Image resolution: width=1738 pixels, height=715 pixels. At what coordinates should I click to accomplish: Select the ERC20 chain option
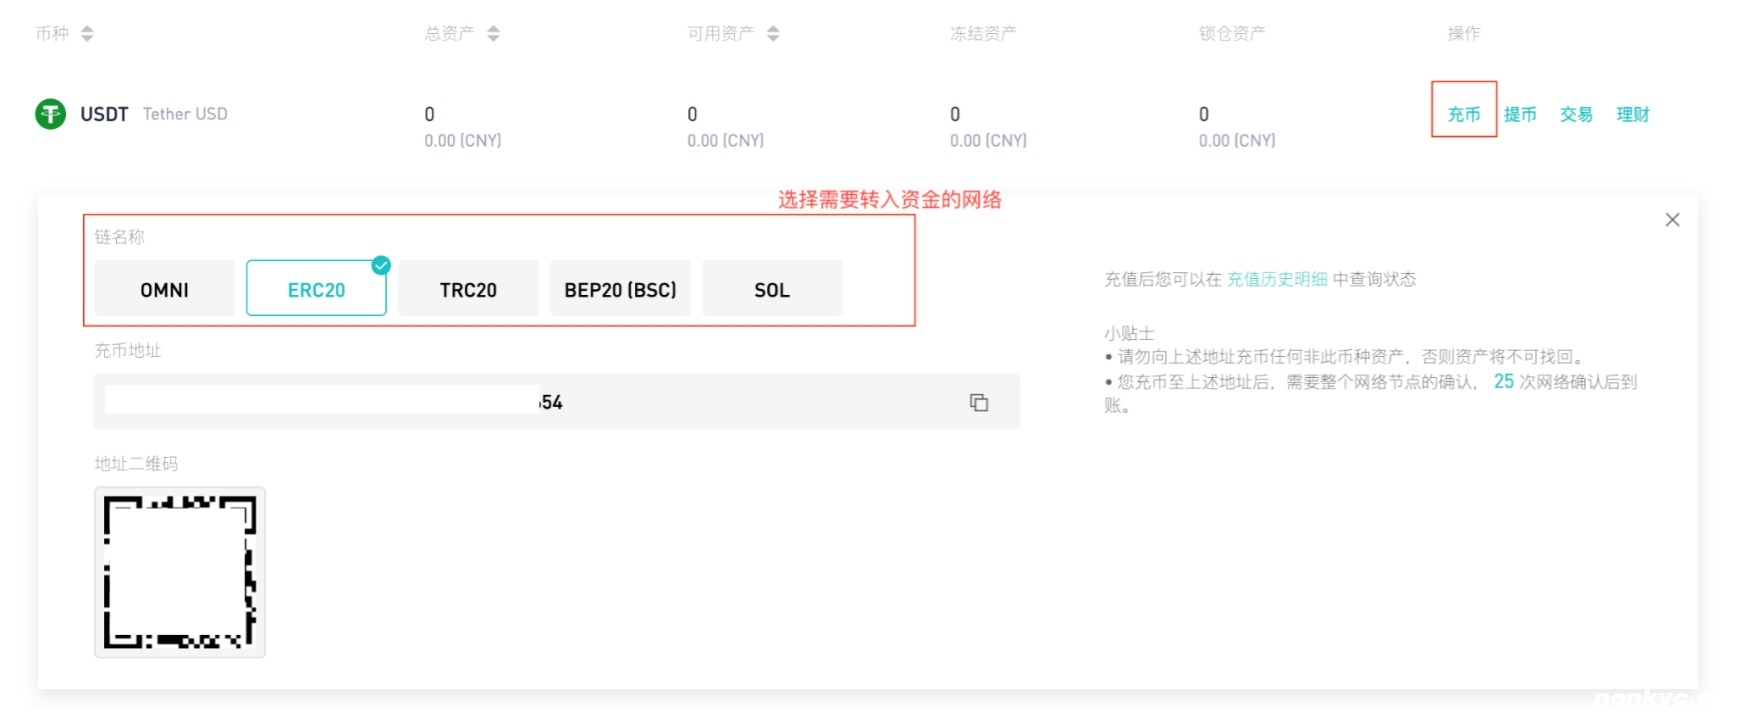pos(316,289)
